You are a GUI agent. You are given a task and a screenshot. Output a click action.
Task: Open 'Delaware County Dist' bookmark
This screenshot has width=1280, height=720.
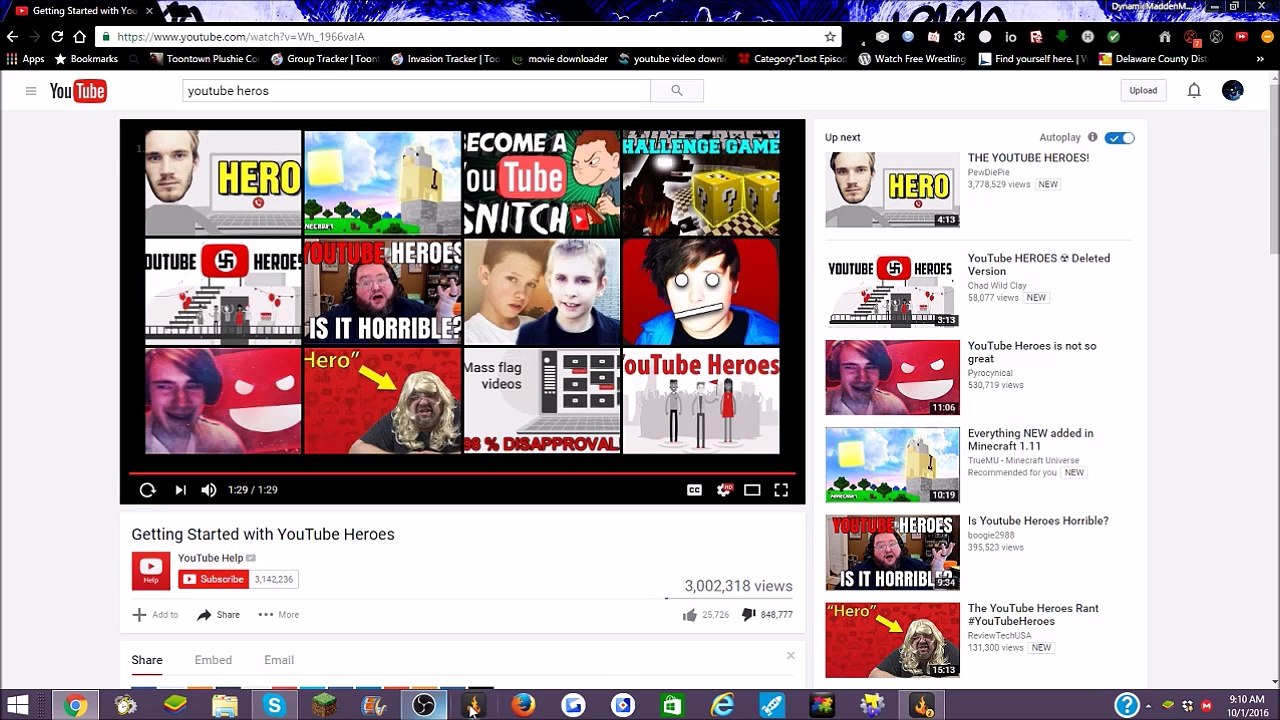point(1153,59)
